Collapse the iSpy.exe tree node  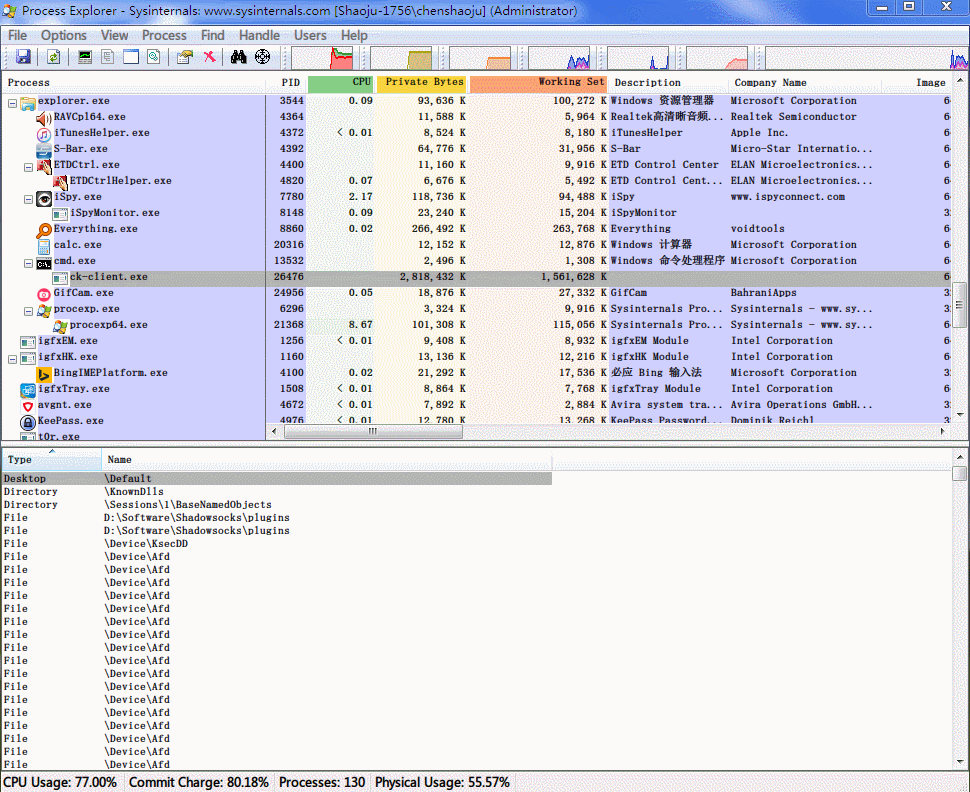tap(28, 199)
